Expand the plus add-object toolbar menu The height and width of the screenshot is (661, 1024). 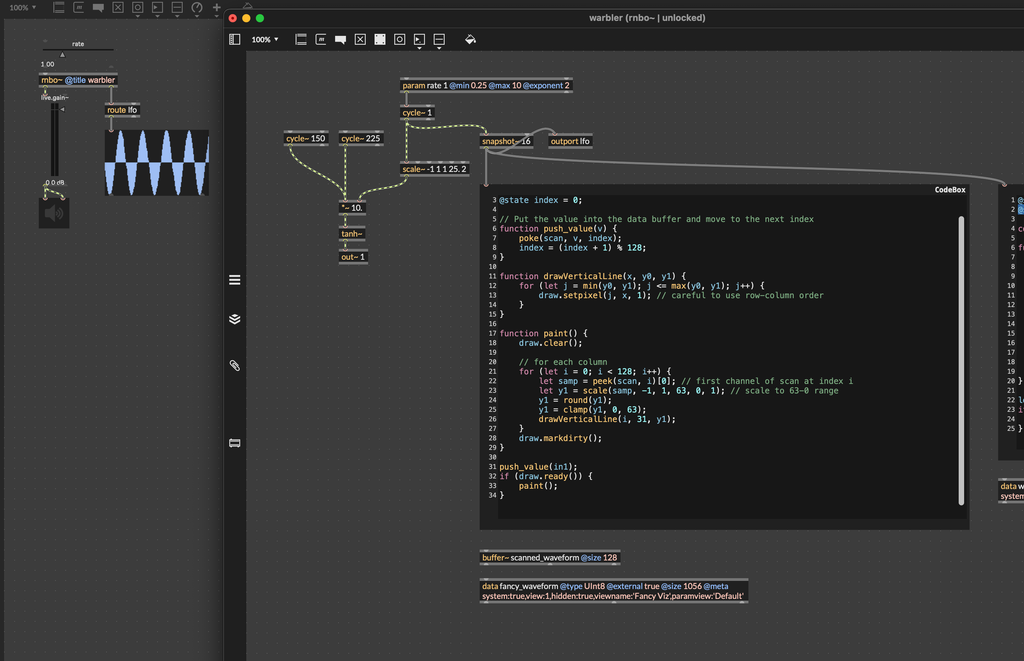click(216, 8)
